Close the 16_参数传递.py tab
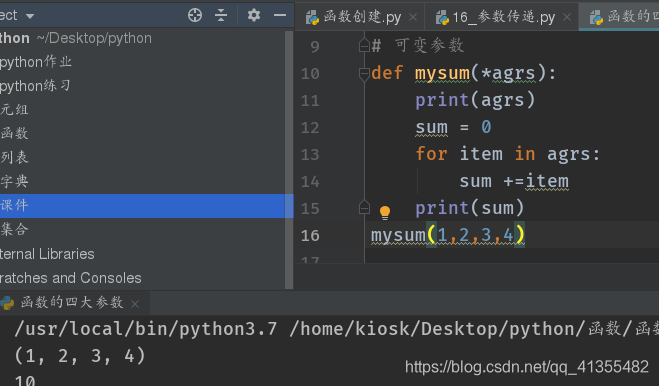 (567, 17)
